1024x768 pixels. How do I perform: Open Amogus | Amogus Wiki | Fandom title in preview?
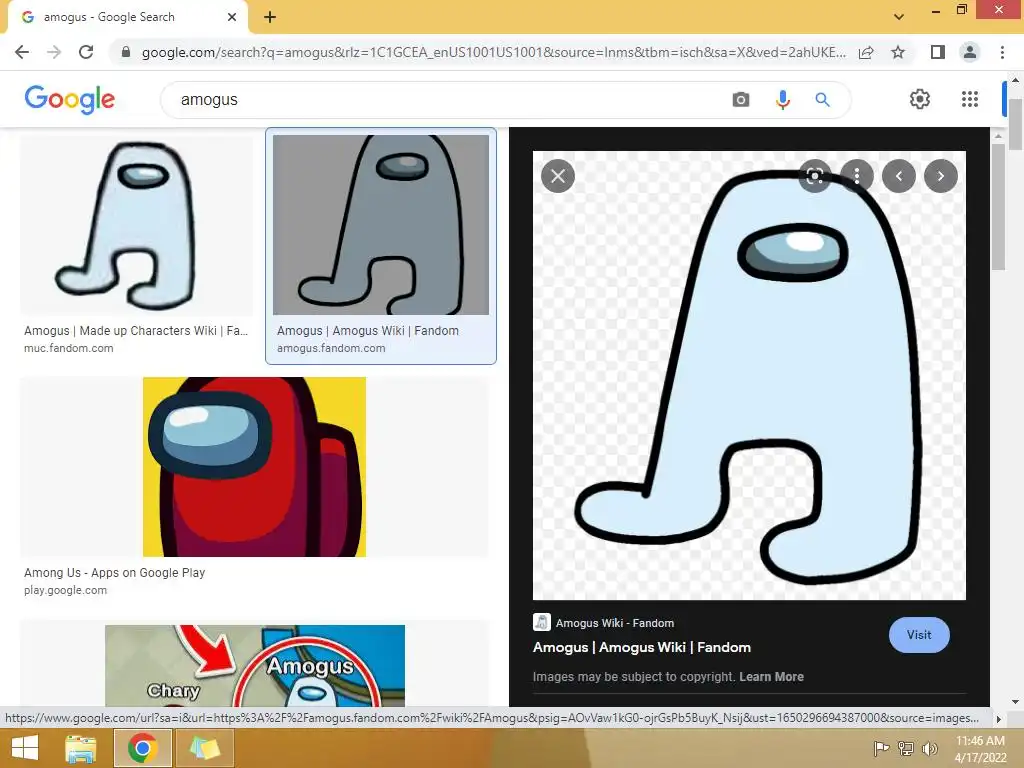[x=642, y=647]
